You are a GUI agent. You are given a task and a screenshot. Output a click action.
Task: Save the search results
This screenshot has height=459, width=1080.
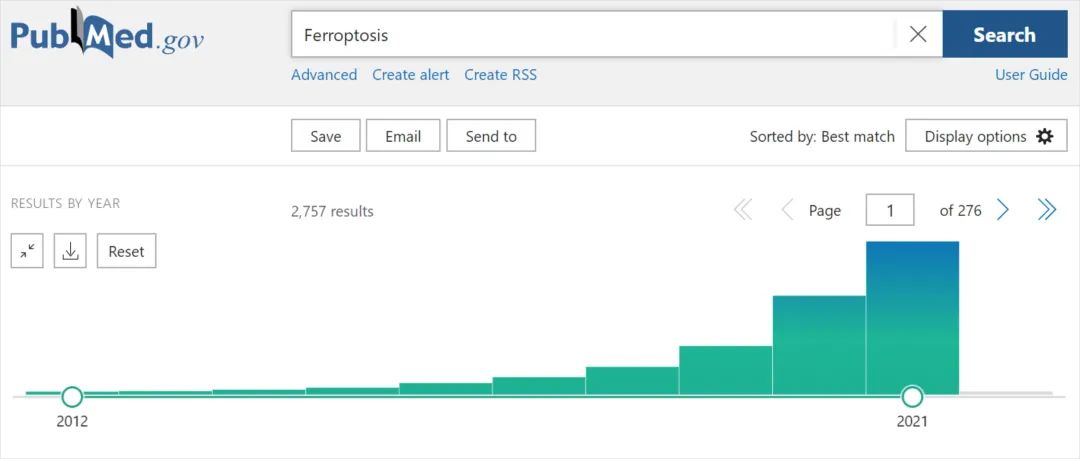[326, 136]
